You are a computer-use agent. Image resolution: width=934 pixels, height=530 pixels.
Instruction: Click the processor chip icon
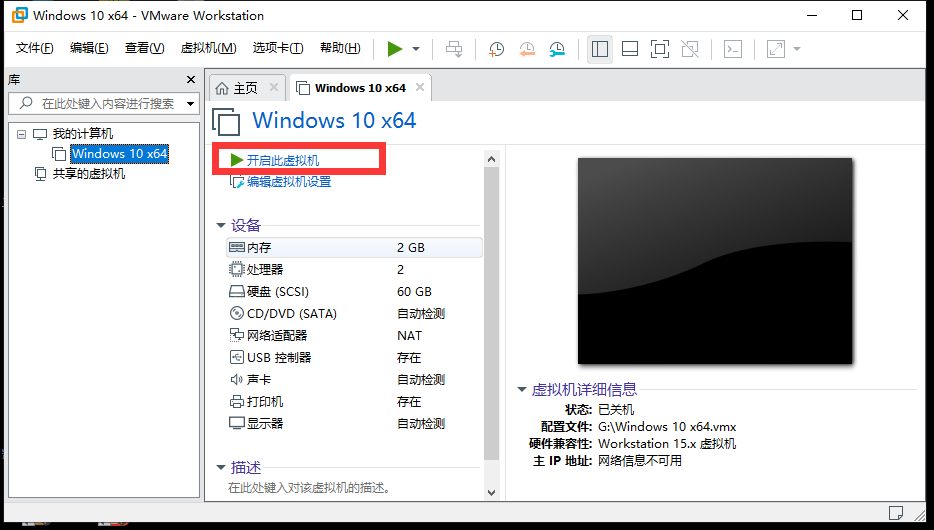point(237,269)
